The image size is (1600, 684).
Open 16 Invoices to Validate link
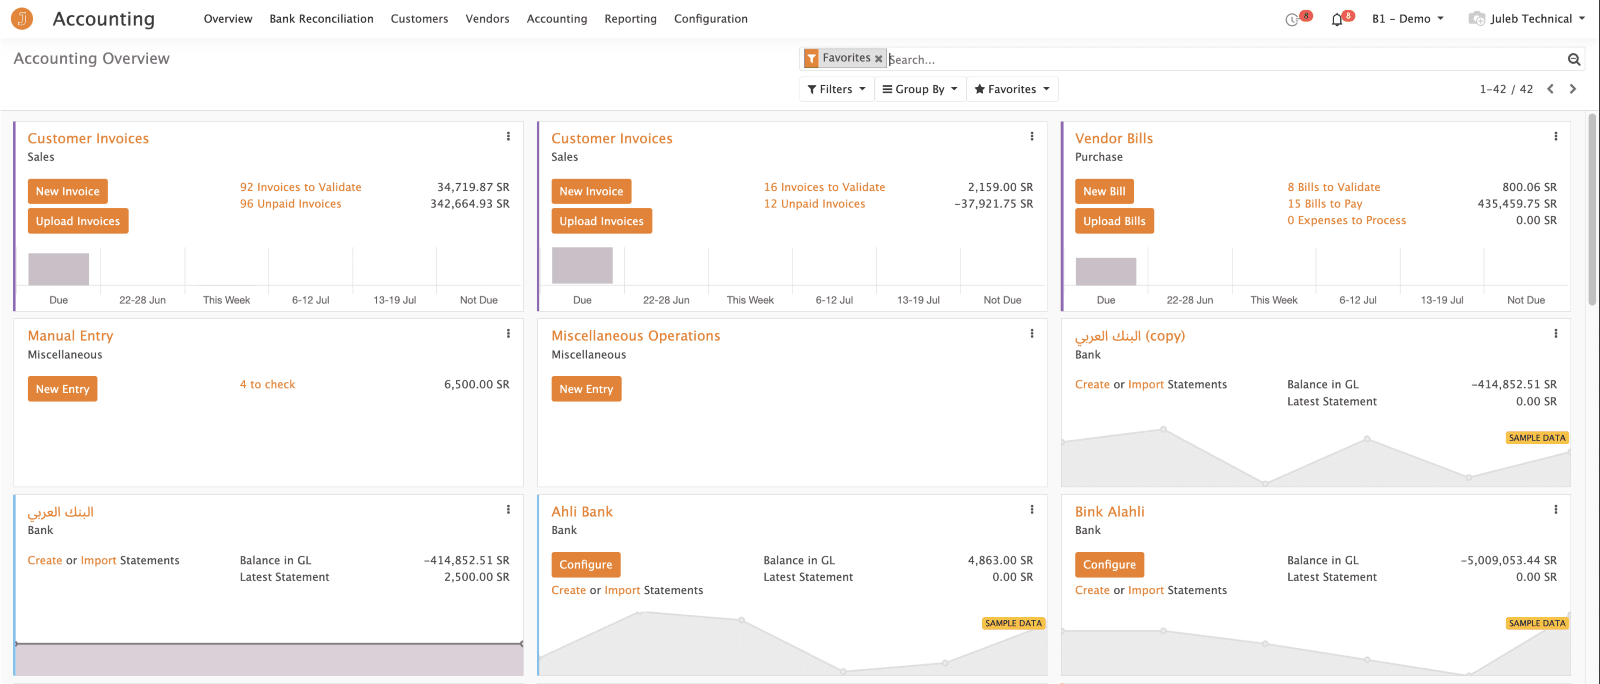[824, 187]
